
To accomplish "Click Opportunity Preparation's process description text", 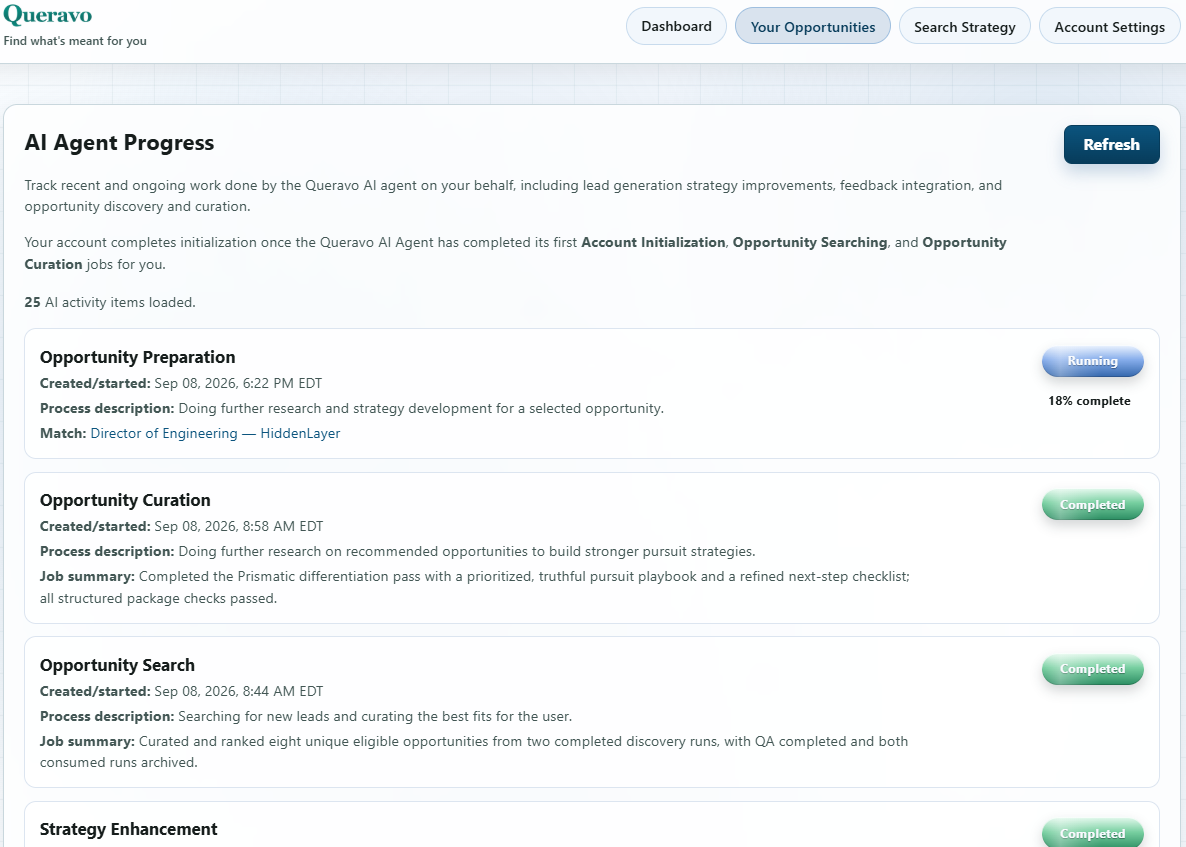I will 421,408.
